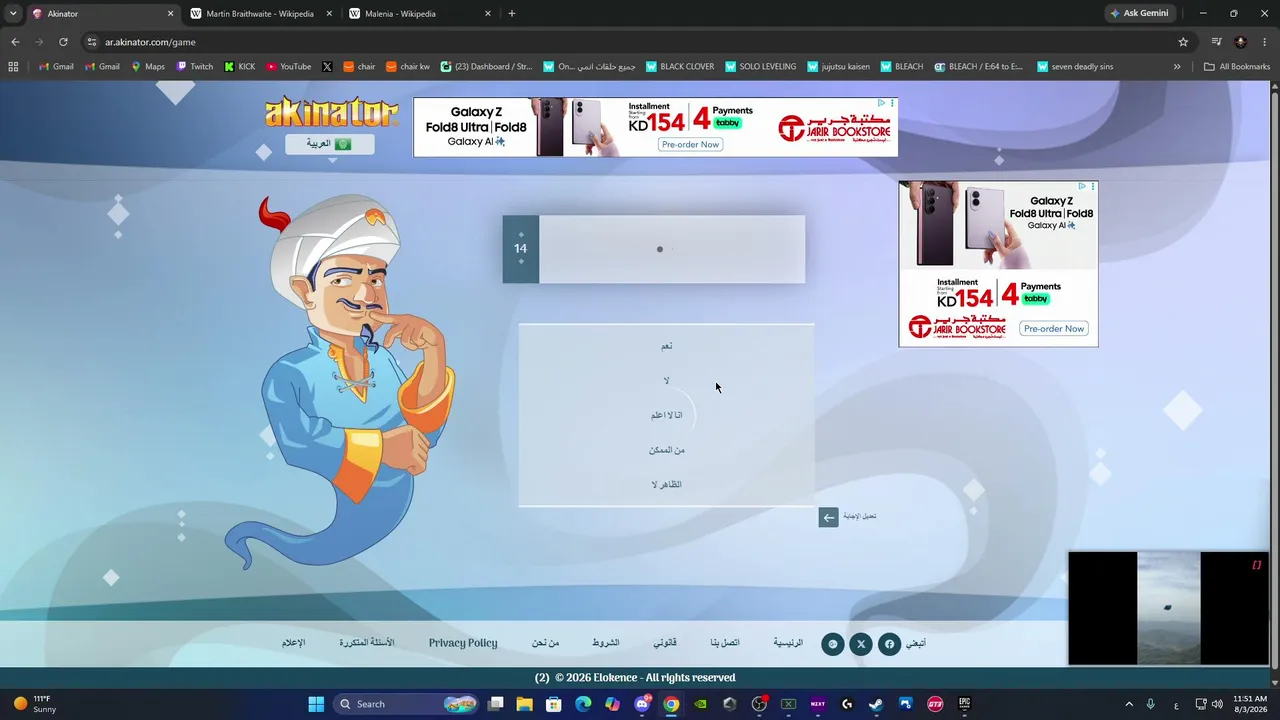Open the Twitch bookmark
Image resolution: width=1280 pixels, height=720 pixels.
coord(195,67)
